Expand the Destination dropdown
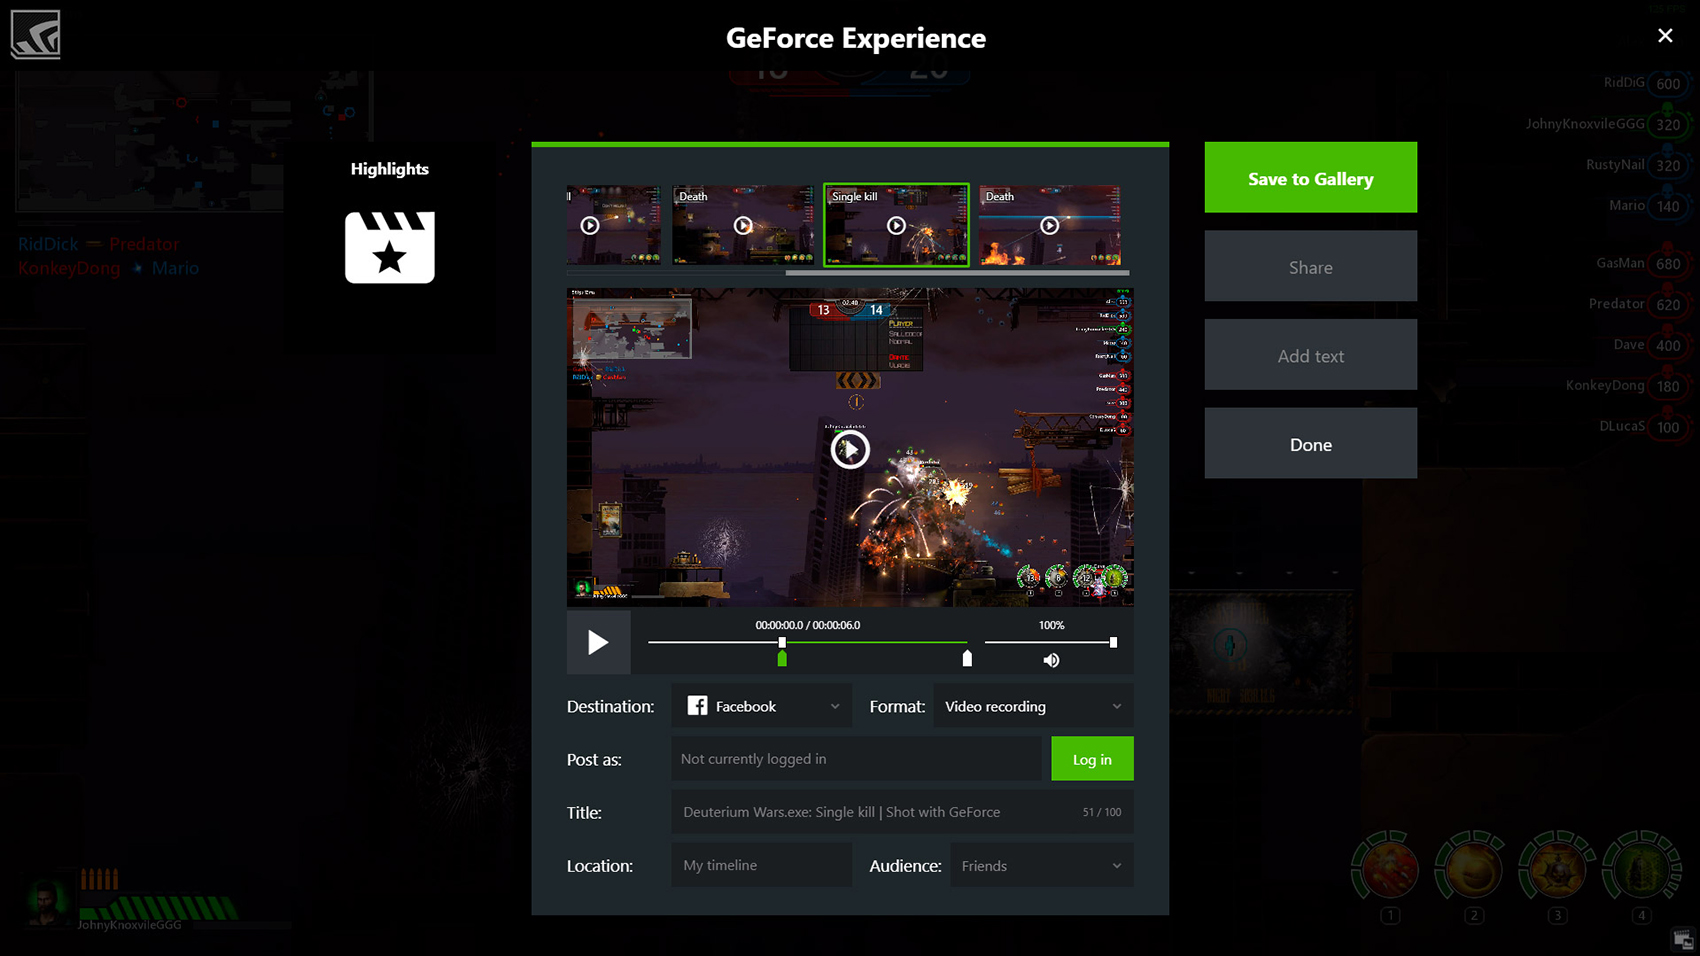Screen dimensions: 1700x956 (834, 706)
